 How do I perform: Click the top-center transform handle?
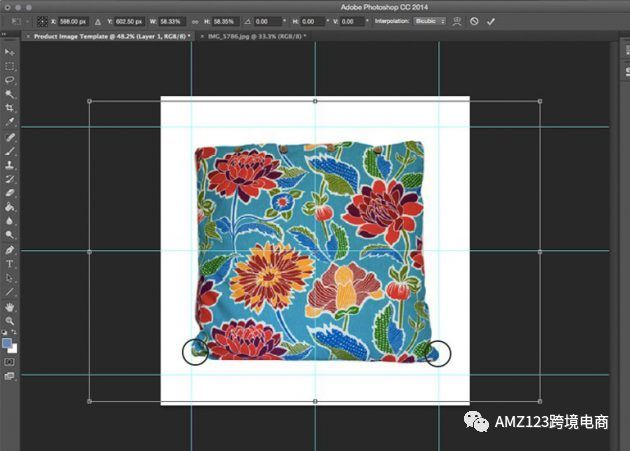click(315, 101)
